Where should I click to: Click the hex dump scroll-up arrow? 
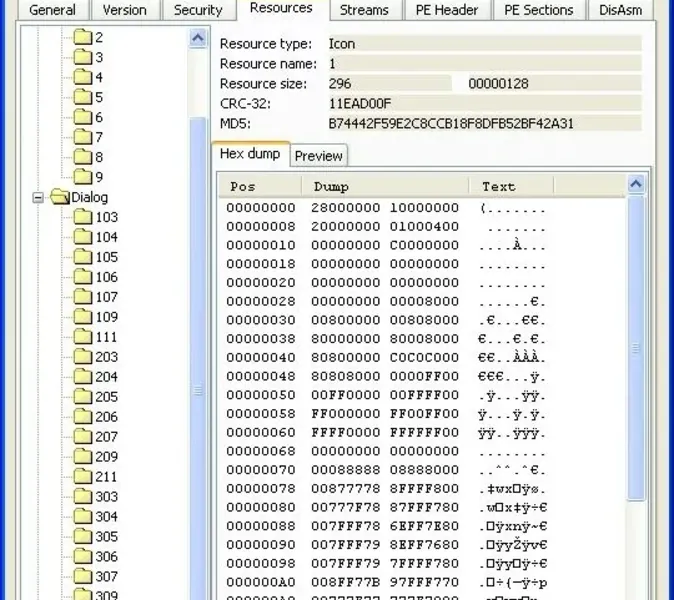(636, 184)
